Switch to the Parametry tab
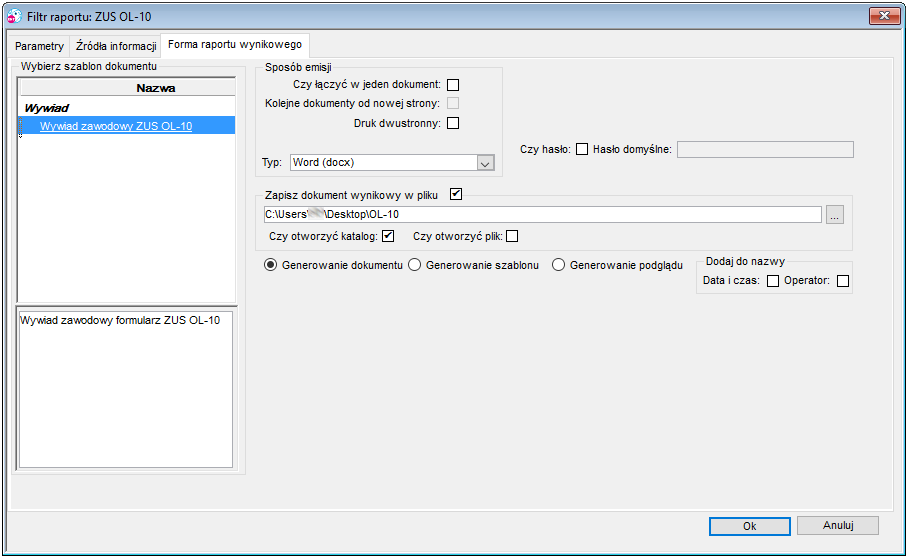 (x=39, y=46)
